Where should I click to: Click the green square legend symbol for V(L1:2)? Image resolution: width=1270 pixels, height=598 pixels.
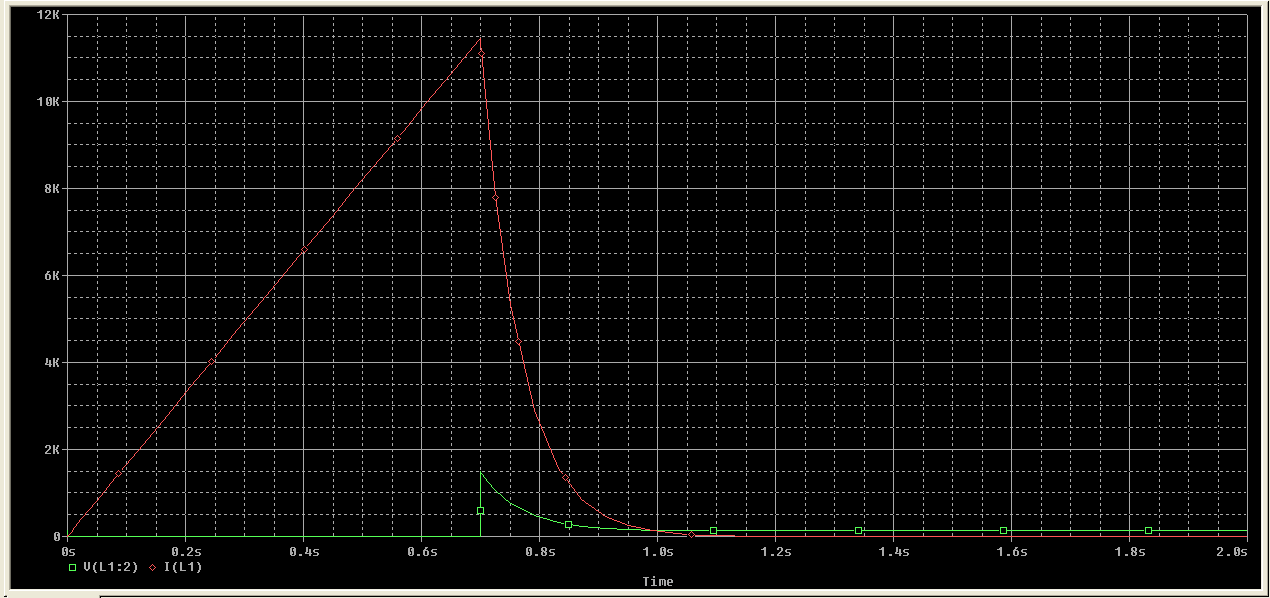tap(72, 567)
